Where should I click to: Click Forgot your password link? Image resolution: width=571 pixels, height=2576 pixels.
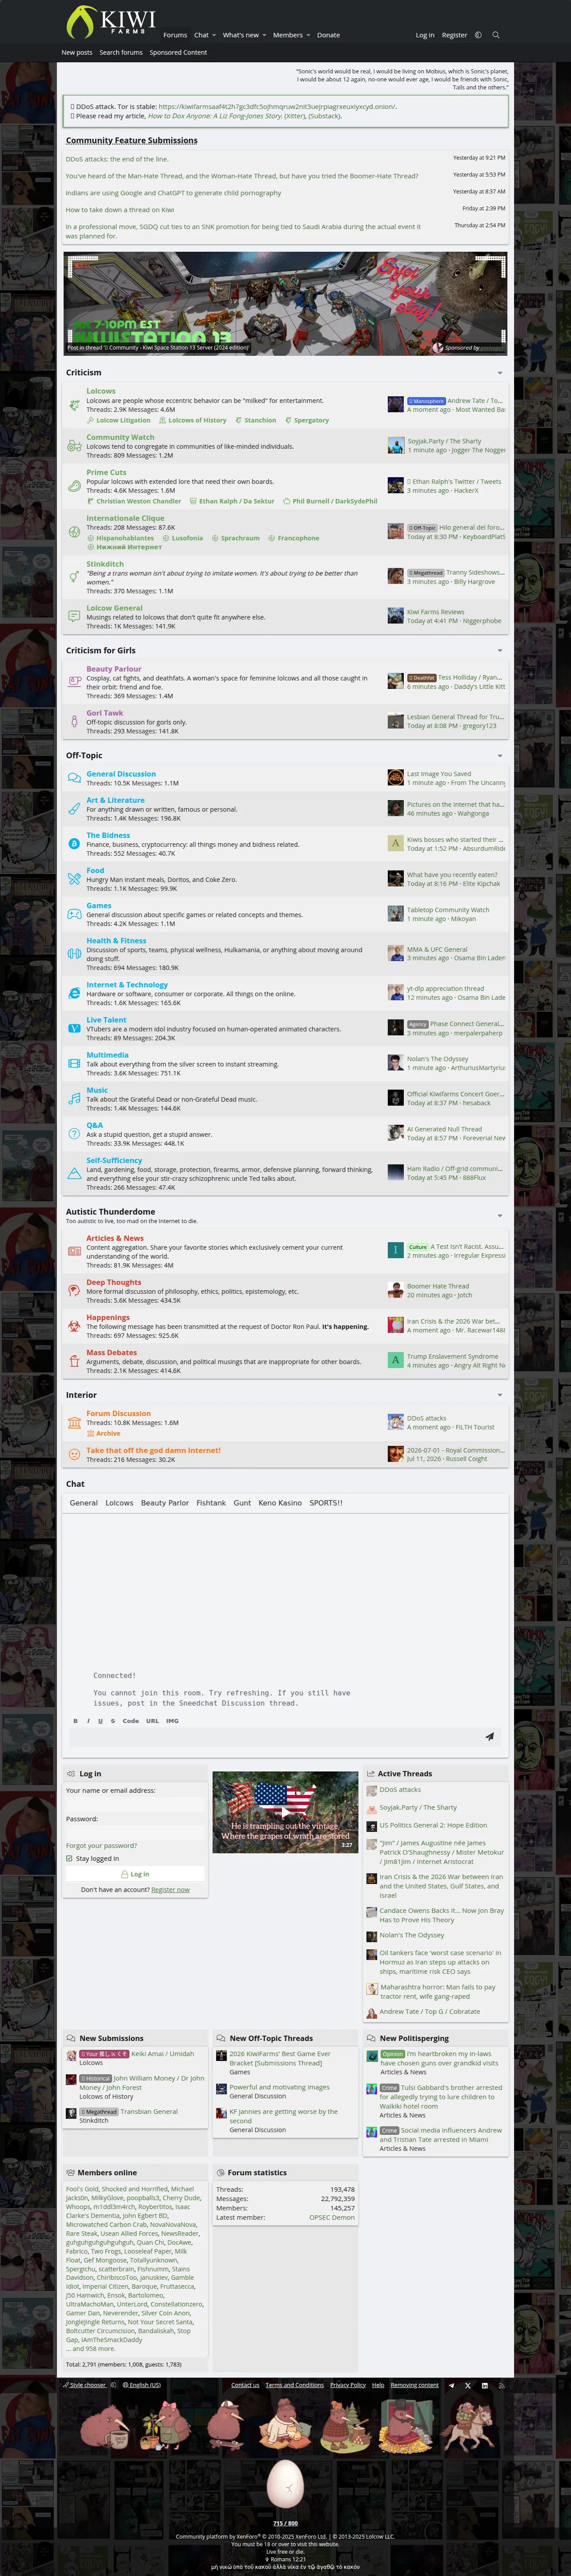[x=102, y=1846]
